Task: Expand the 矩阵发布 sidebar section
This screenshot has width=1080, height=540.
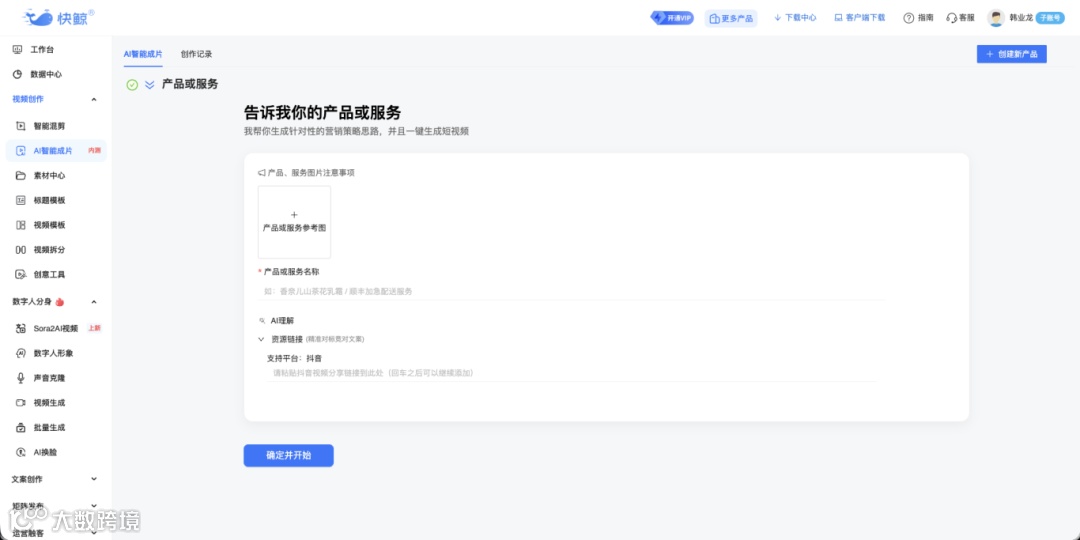Action: [94, 506]
